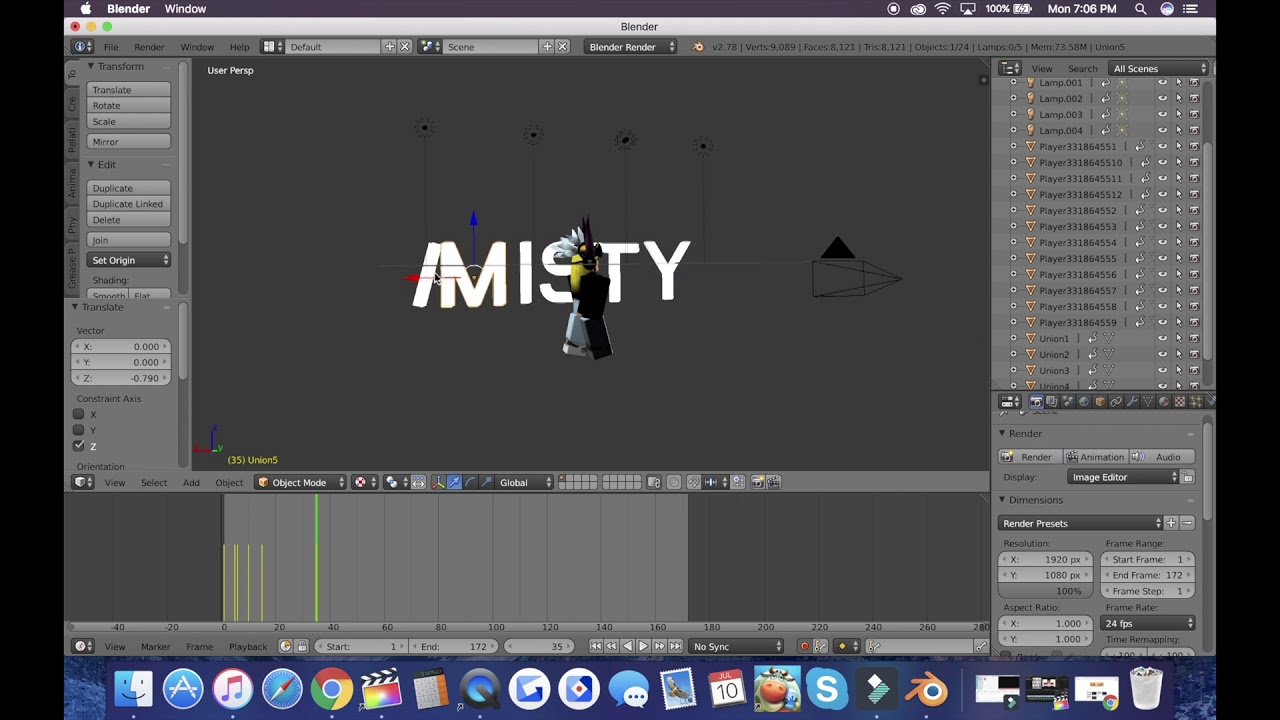Click the Duplicate Linked button
The height and width of the screenshot is (720, 1280).
click(129, 204)
